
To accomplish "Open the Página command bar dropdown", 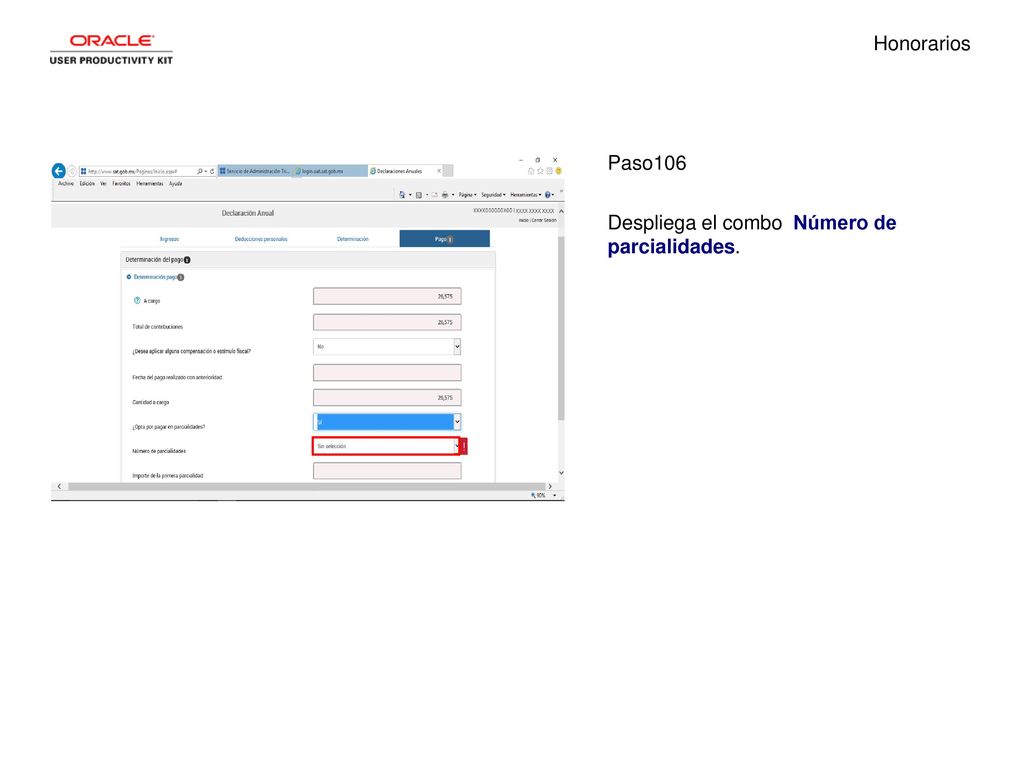I will (x=468, y=195).
